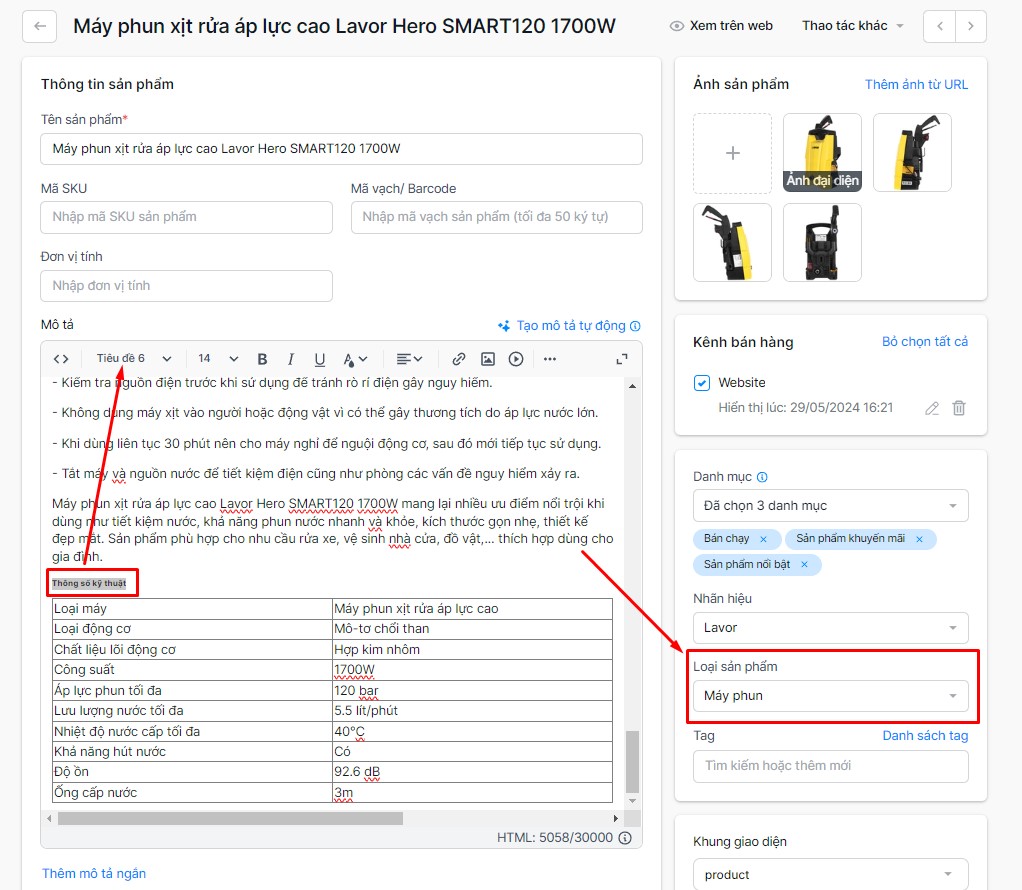This screenshot has height=890, width=1022.
Task: Click the info icon beside Tạo mô tả tự động
Action: (x=635, y=325)
